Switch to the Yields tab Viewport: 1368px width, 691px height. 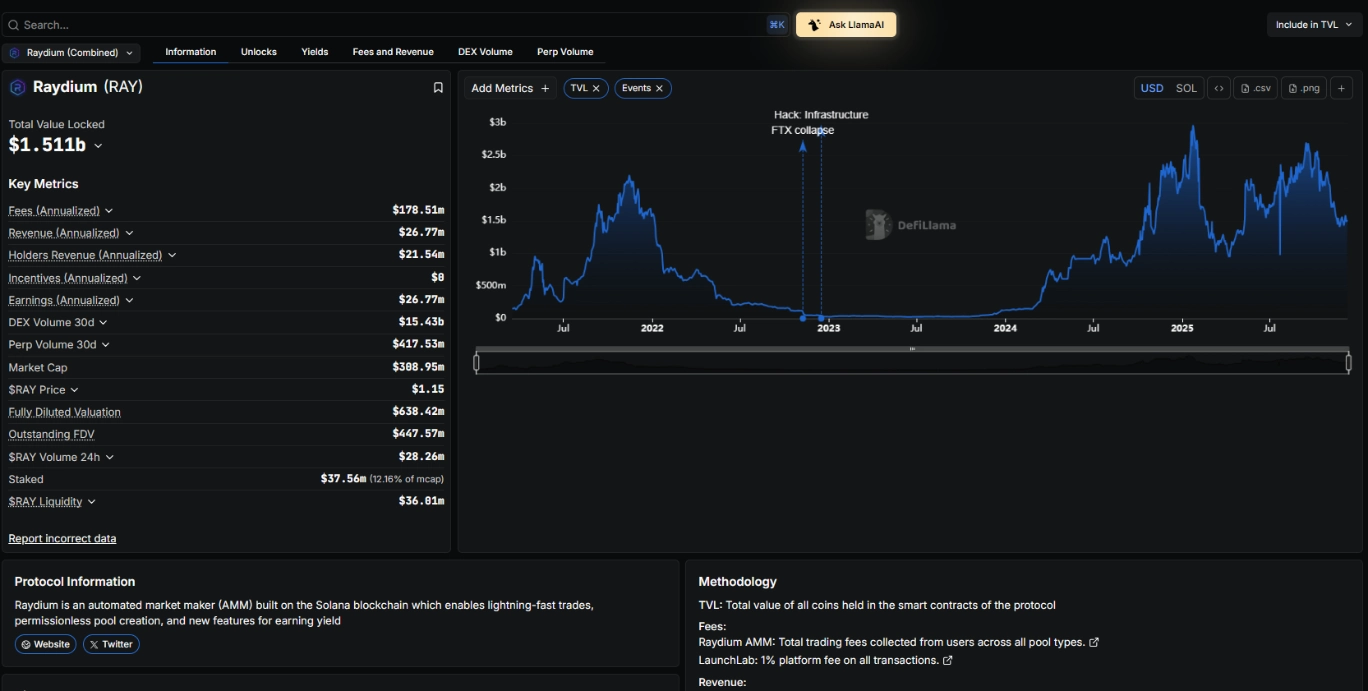[x=315, y=52]
